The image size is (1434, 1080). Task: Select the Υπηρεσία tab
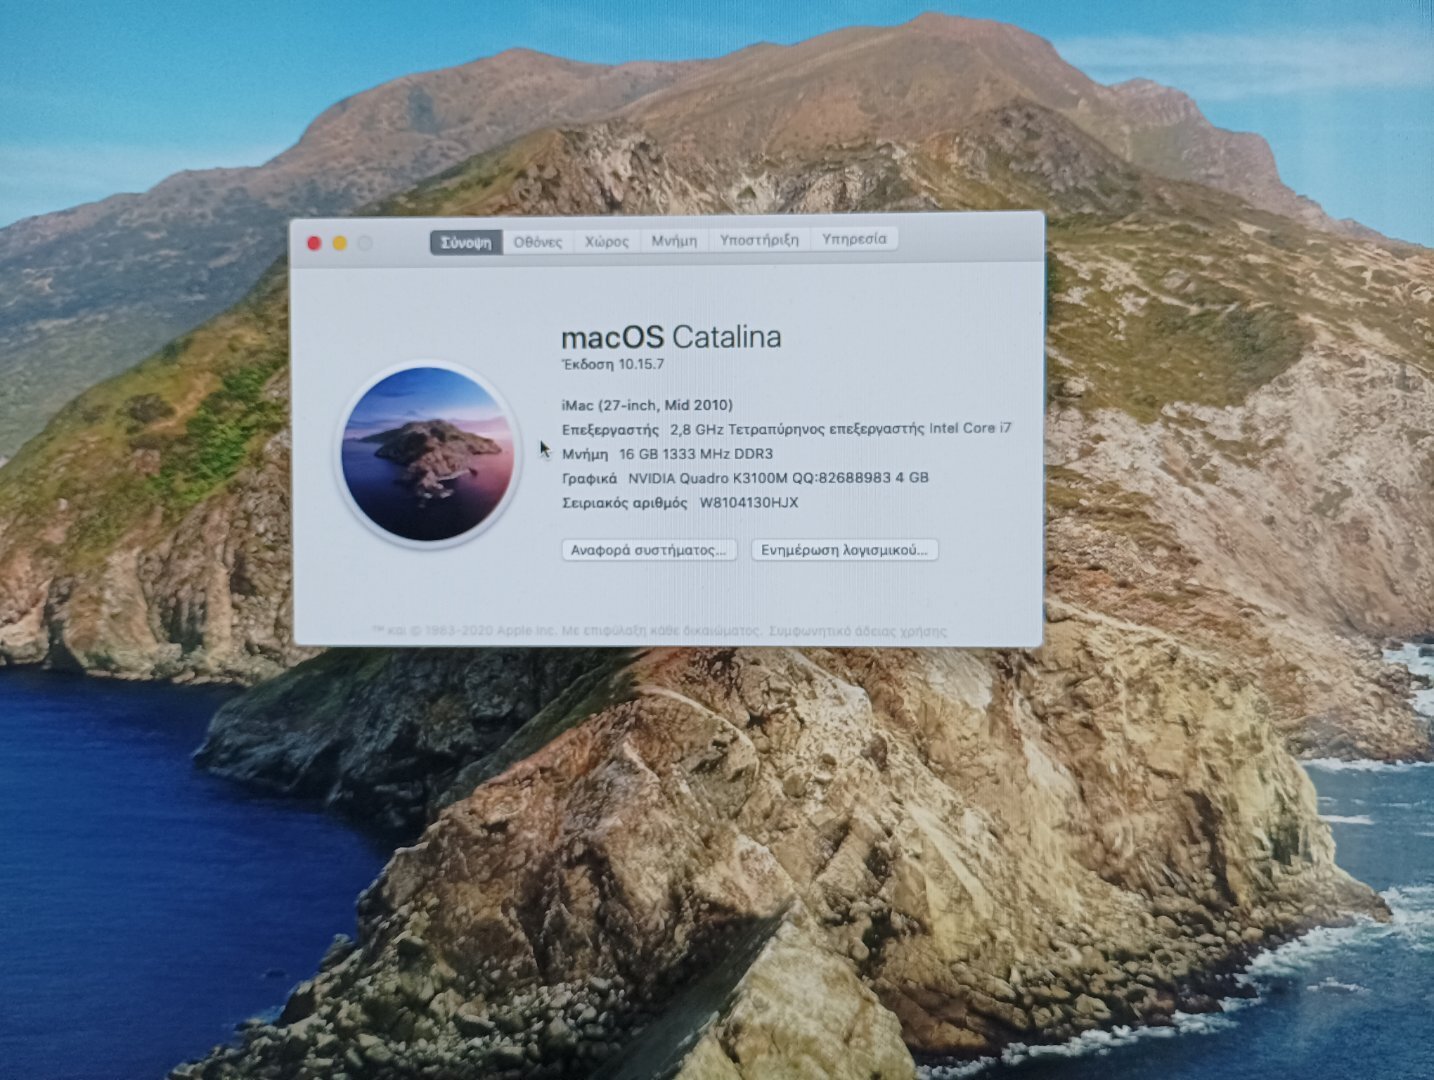[x=854, y=239]
